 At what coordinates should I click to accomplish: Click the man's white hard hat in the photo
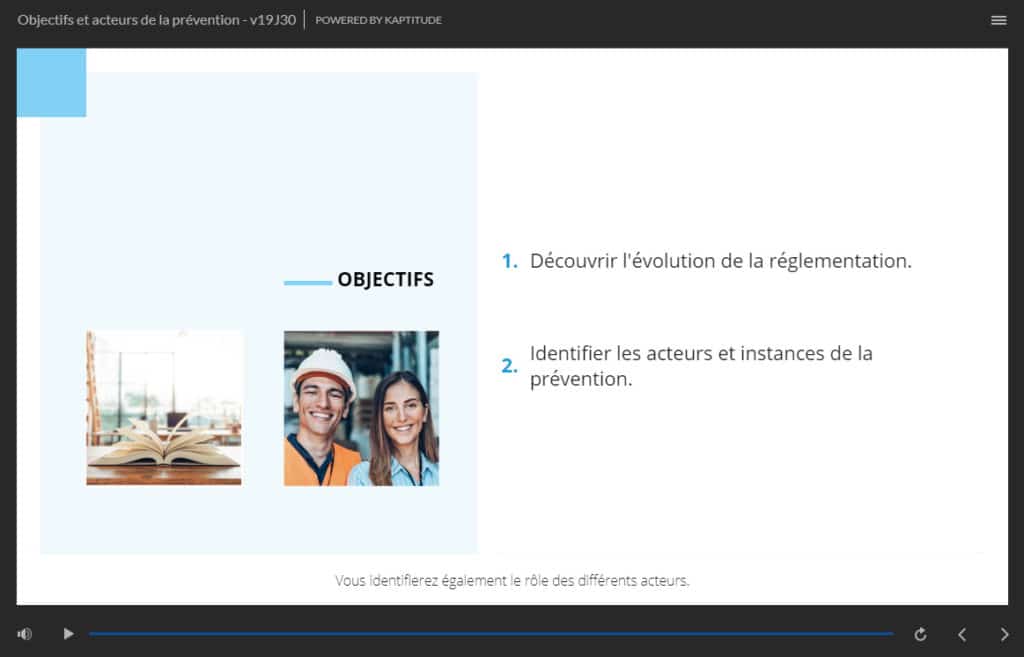tap(323, 366)
